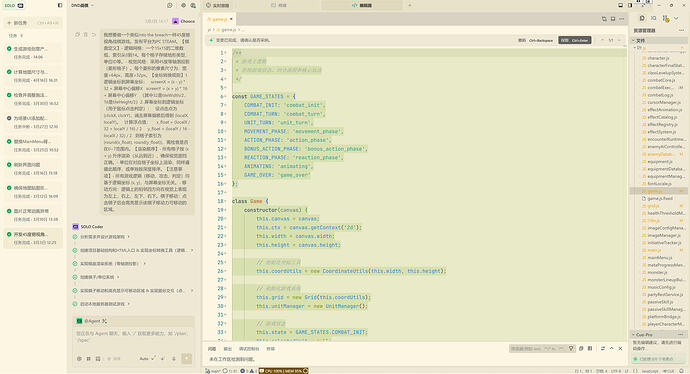Close the bottom panel X icon
The width and height of the screenshot is (690, 374).
(620, 348)
